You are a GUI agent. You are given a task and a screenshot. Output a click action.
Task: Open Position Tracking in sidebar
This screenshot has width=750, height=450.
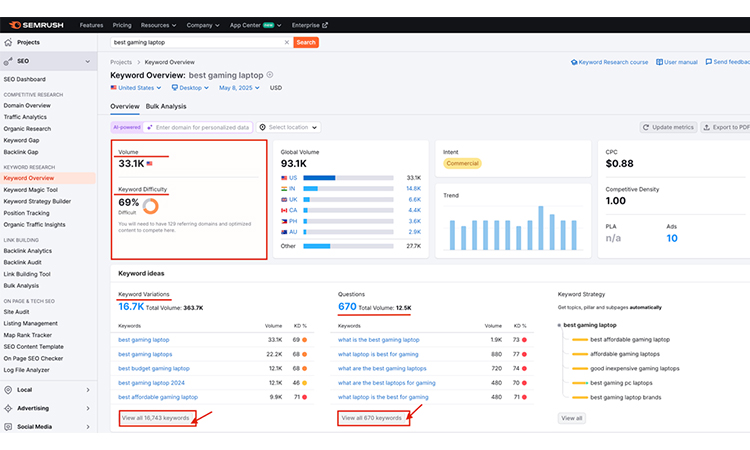tap(26, 213)
